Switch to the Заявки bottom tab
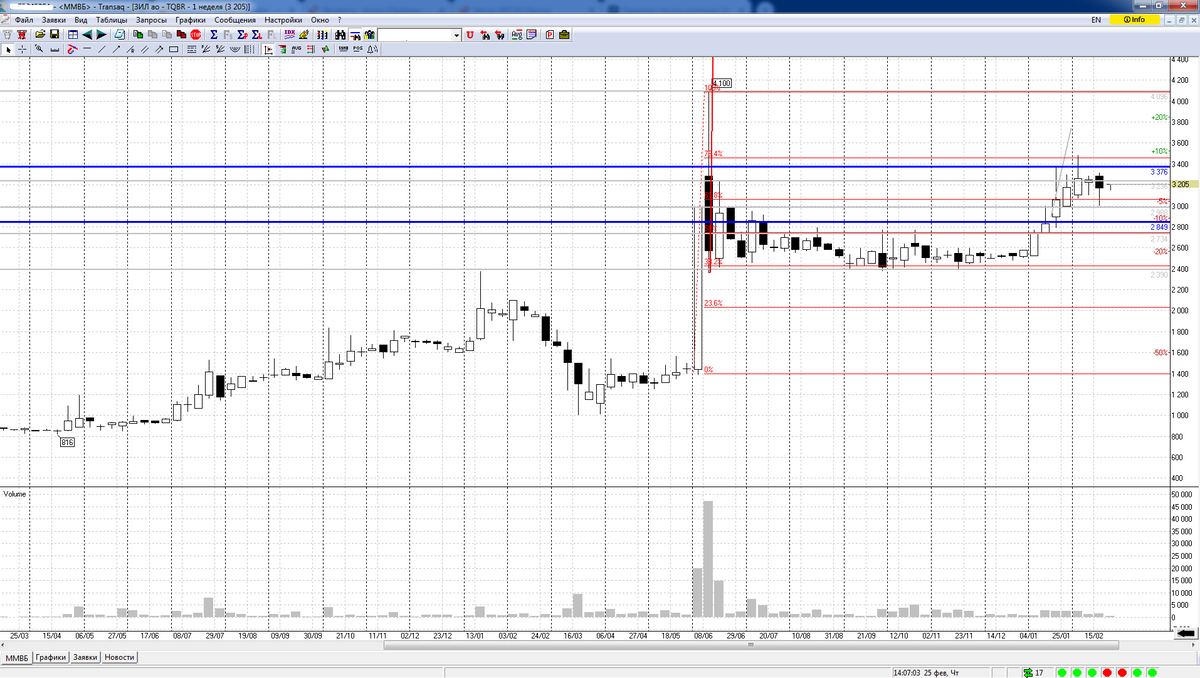This screenshot has width=1200, height=678. (84, 658)
